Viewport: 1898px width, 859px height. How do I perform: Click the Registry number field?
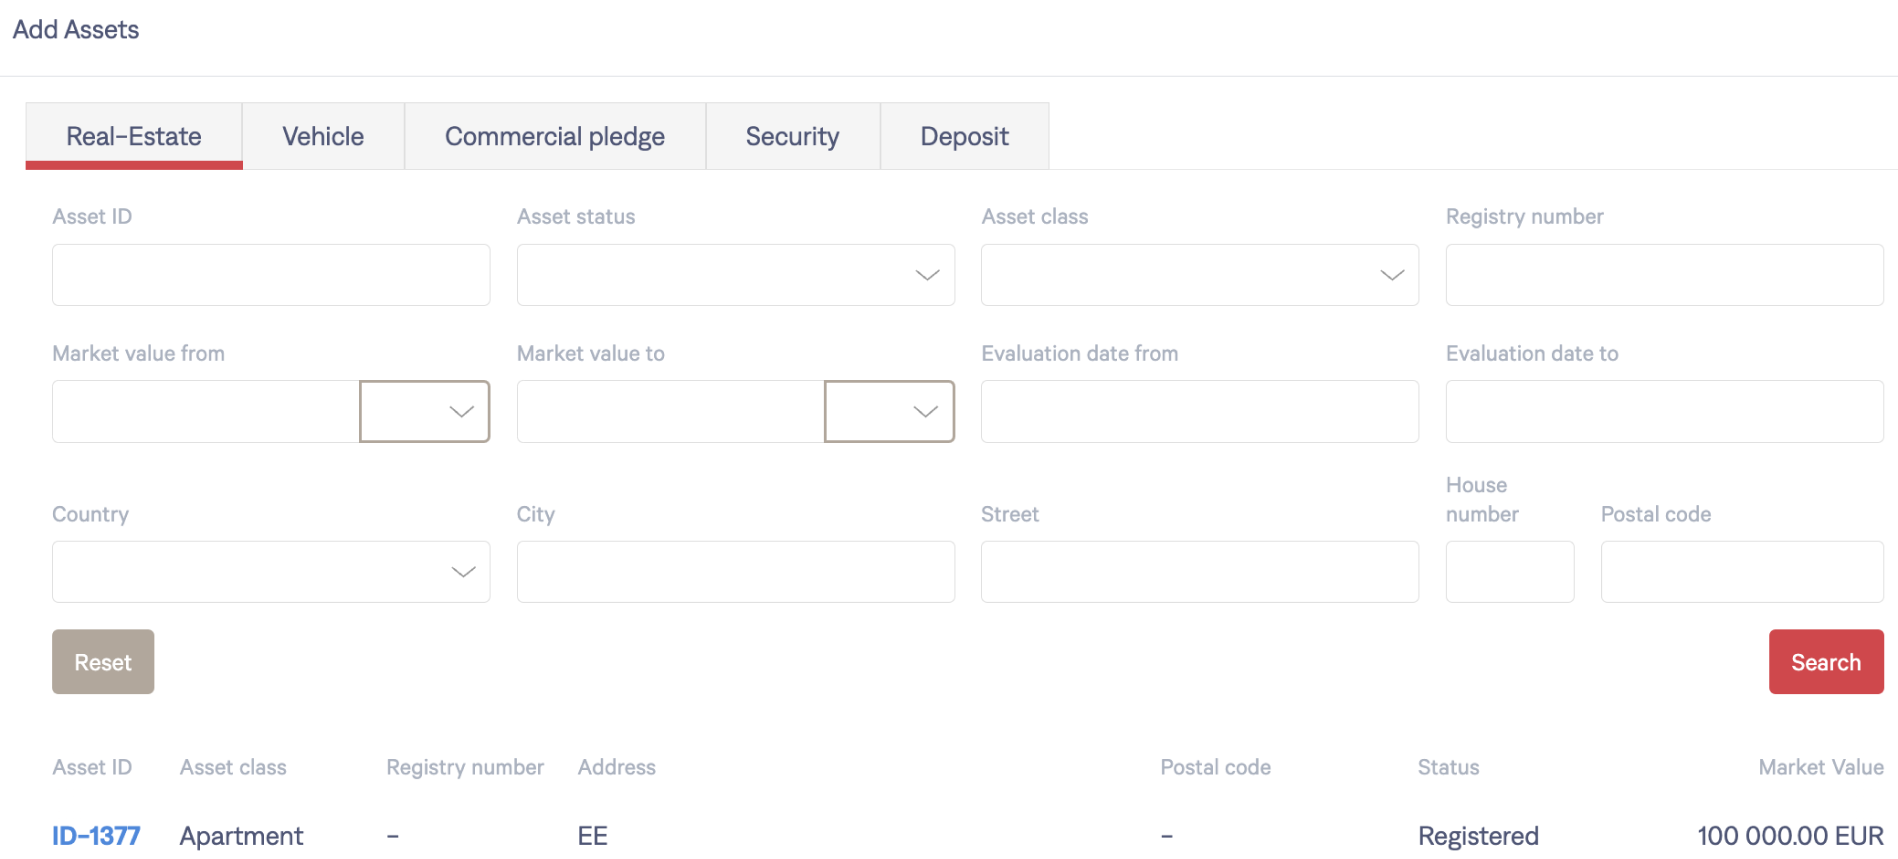(1664, 275)
